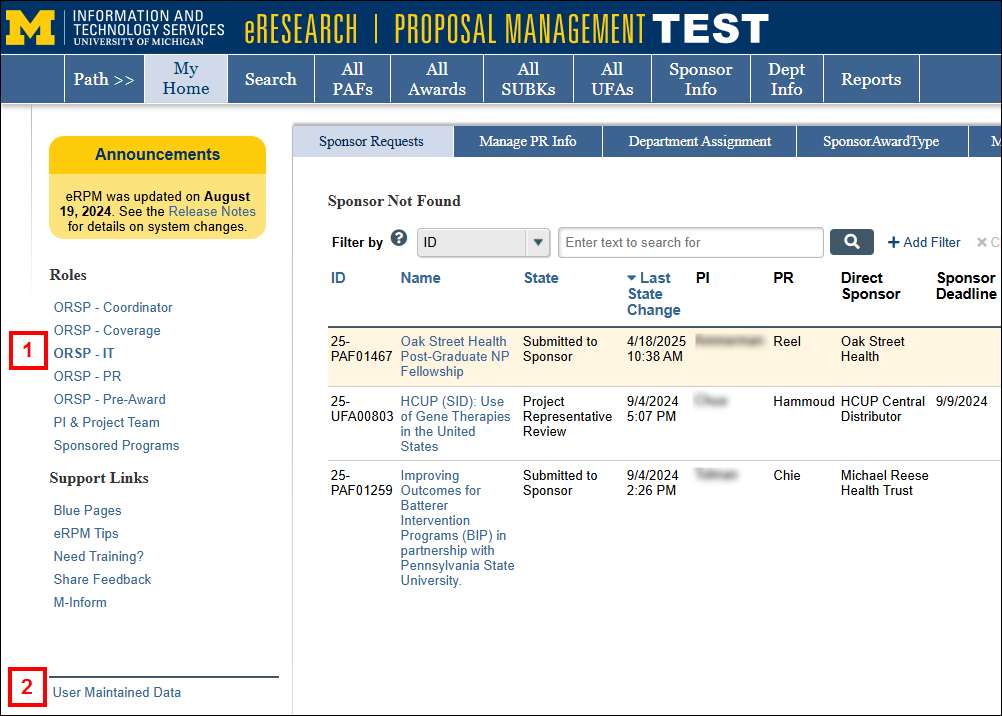
Task: Open the Release Notes link
Action: point(212,212)
